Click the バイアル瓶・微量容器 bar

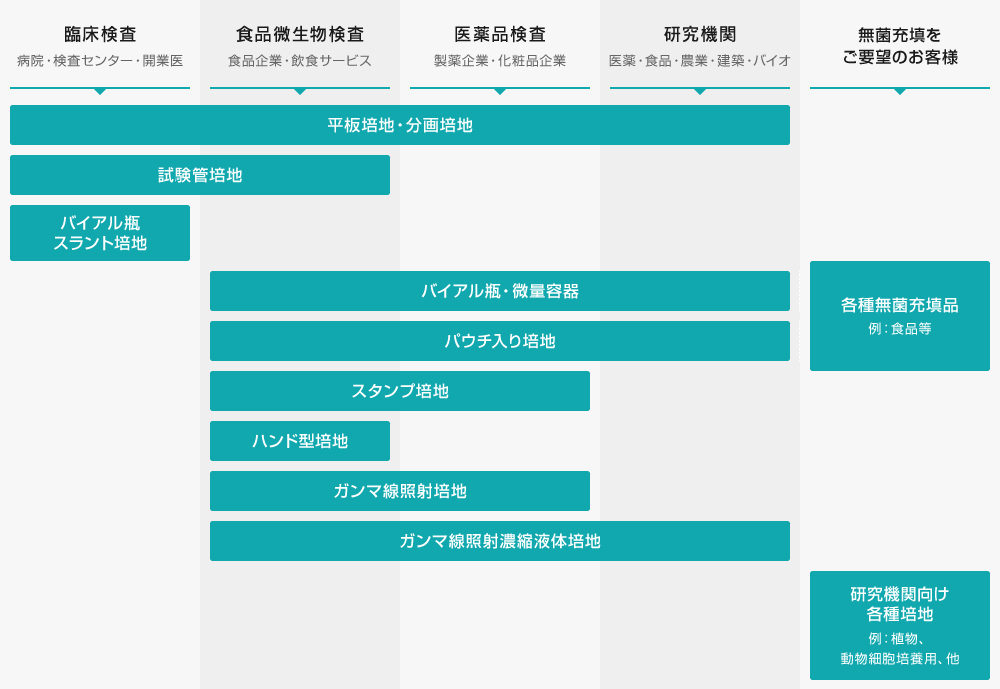pos(500,291)
